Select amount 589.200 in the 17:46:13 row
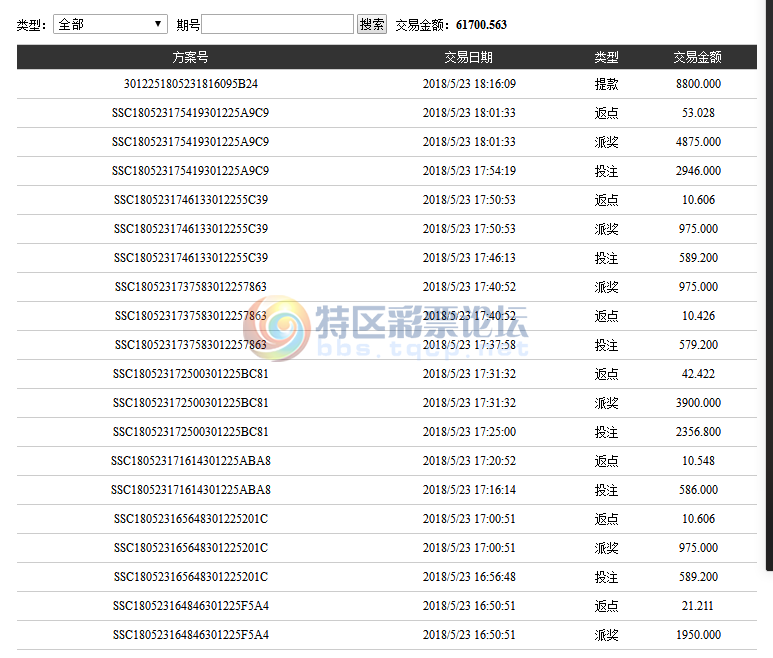This screenshot has width=773, height=658. click(698, 258)
